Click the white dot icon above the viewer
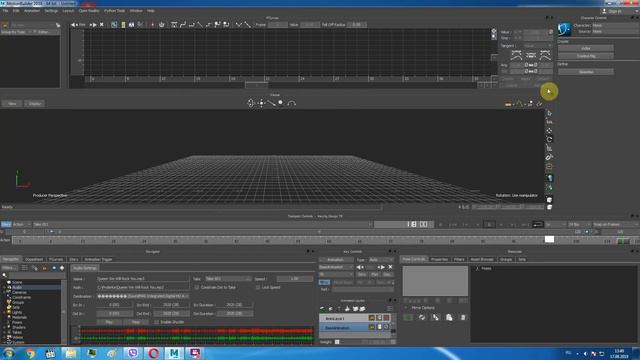 [280, 102]
